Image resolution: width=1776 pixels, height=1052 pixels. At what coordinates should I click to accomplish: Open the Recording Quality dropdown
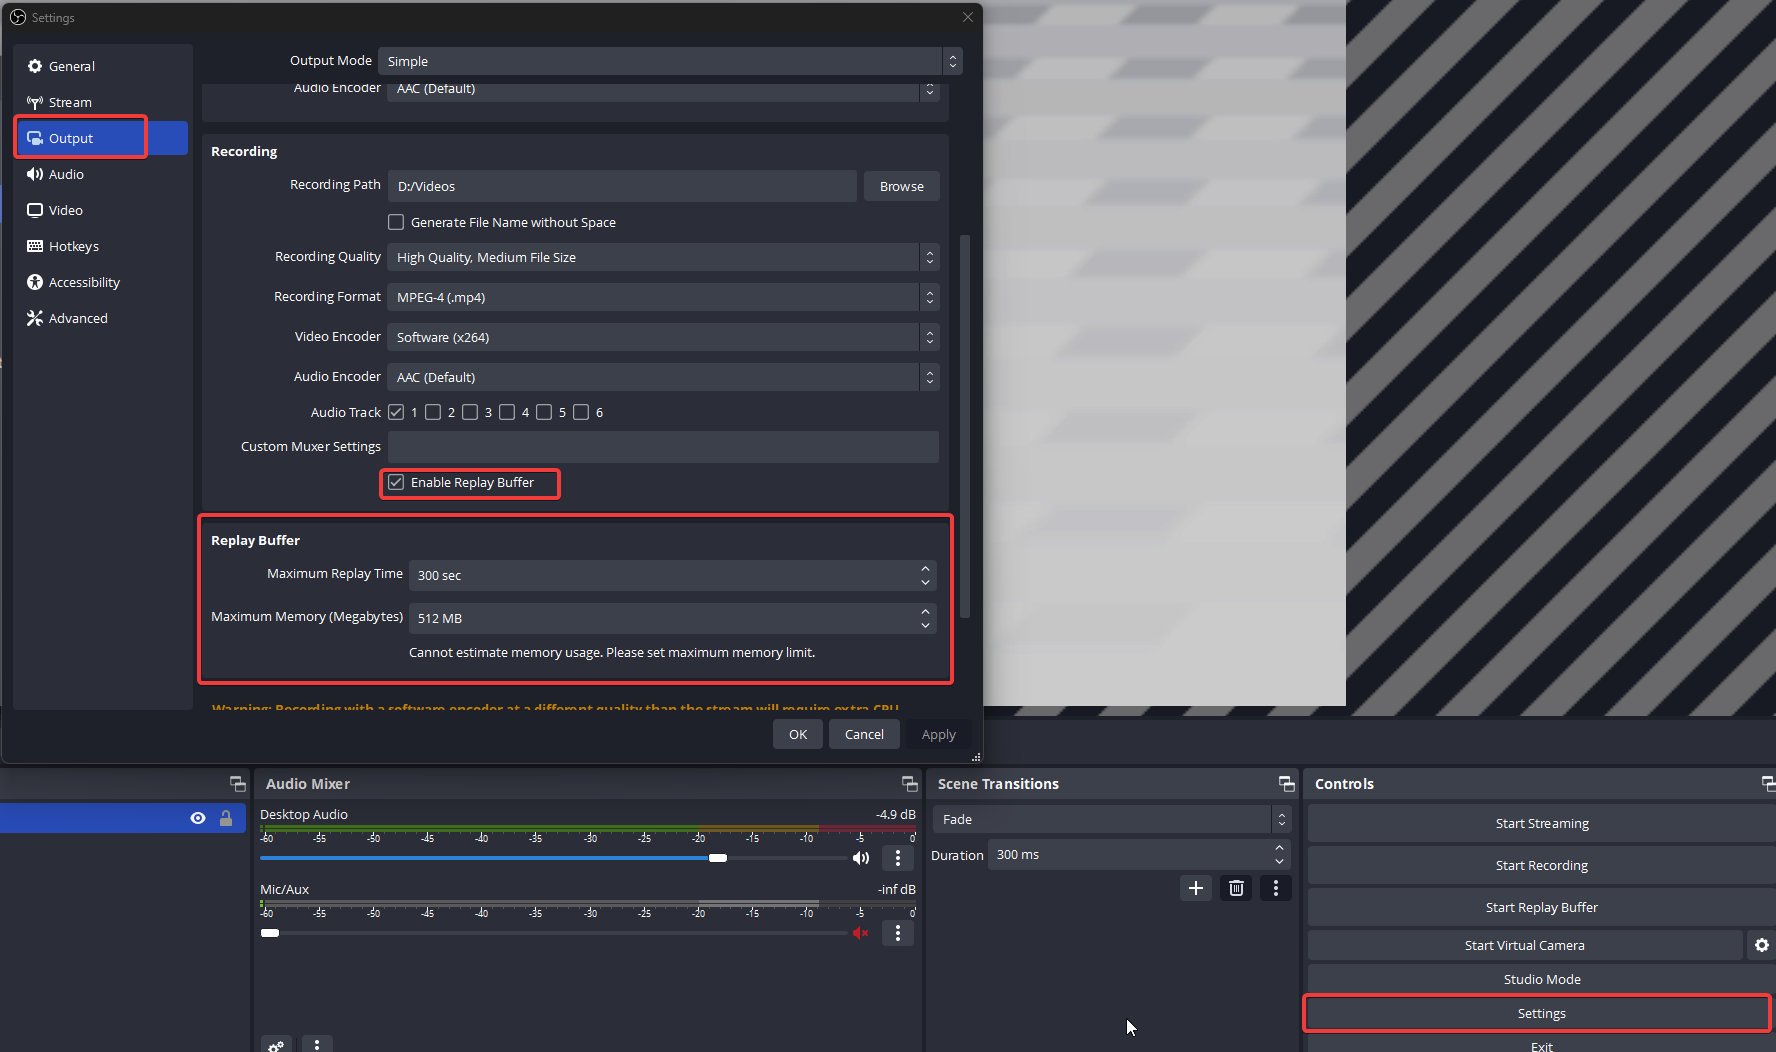662,257
